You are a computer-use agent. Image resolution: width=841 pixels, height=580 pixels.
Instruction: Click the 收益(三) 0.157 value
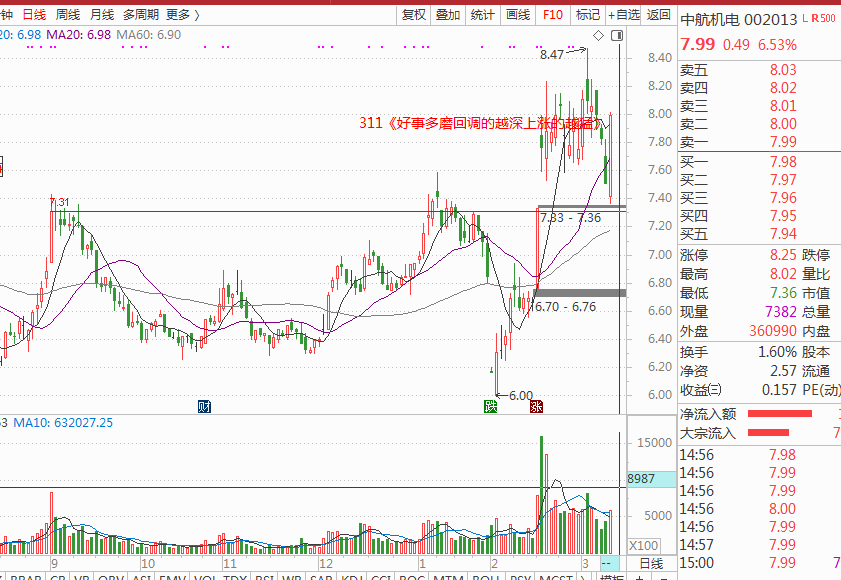tap(779, 390)
